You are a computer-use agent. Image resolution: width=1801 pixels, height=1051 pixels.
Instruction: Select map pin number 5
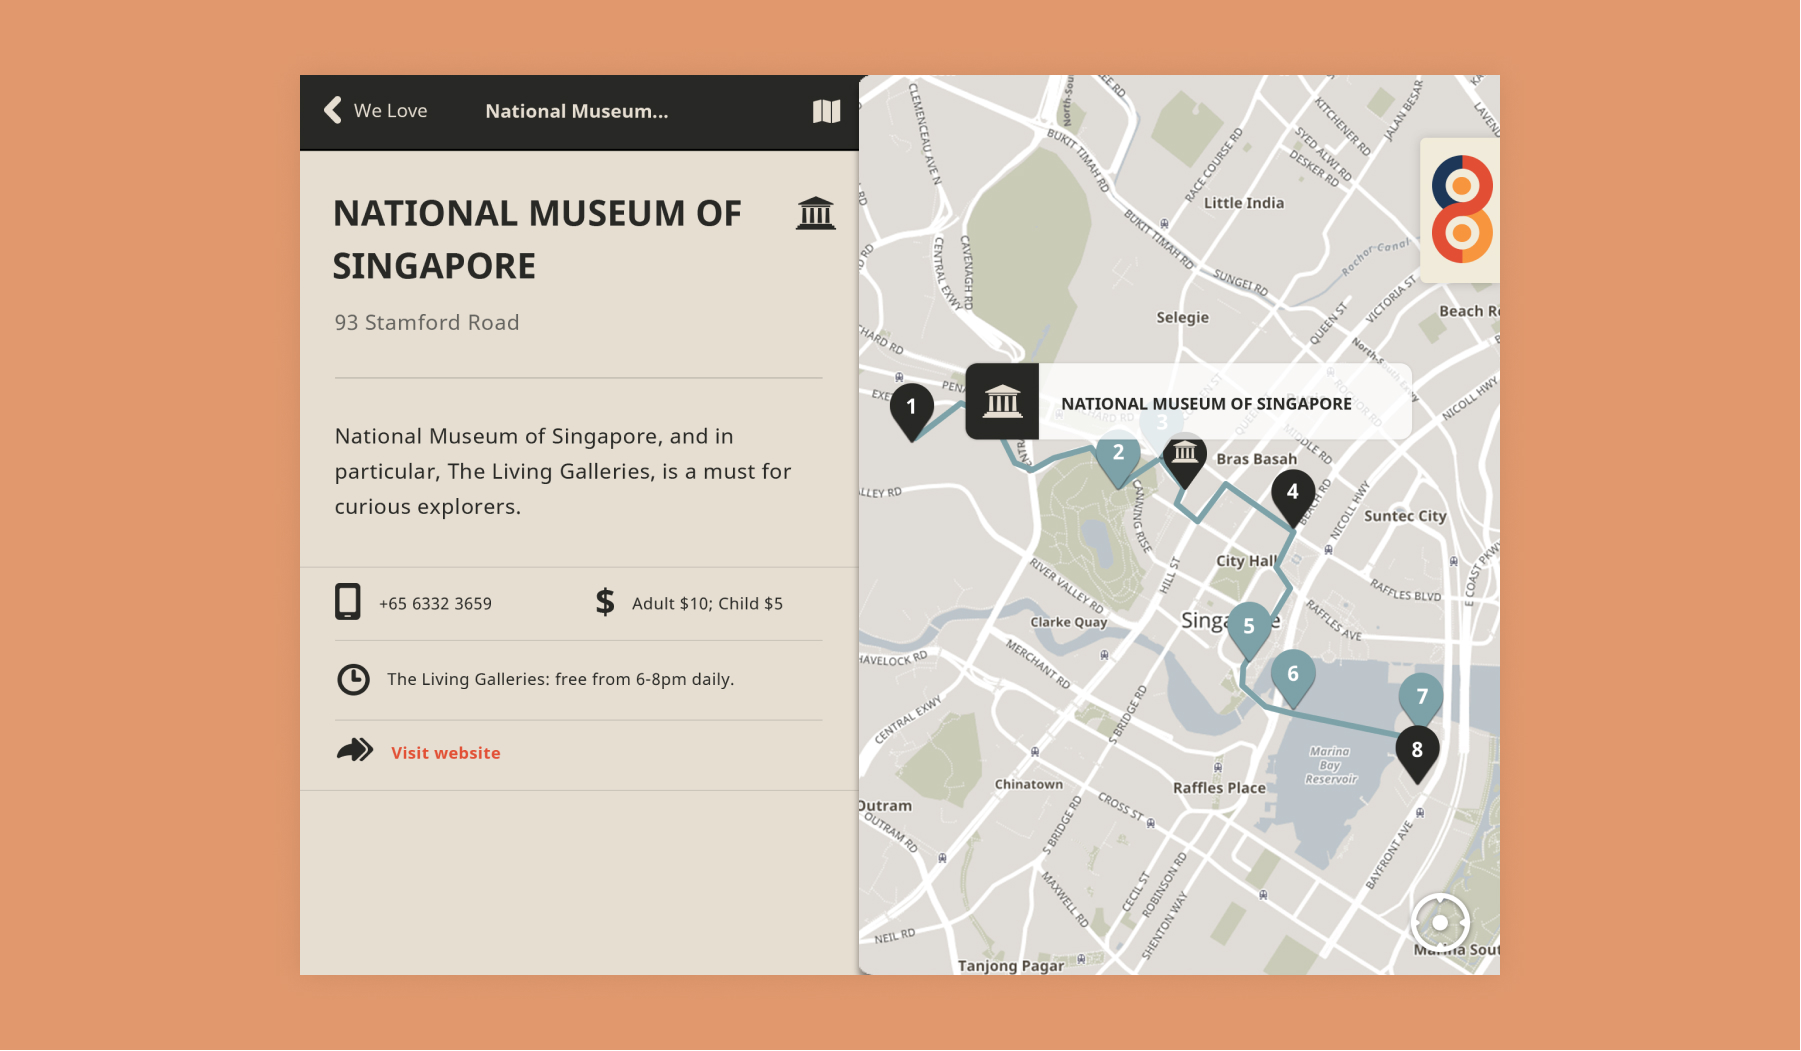click(x=1248, y=627)
